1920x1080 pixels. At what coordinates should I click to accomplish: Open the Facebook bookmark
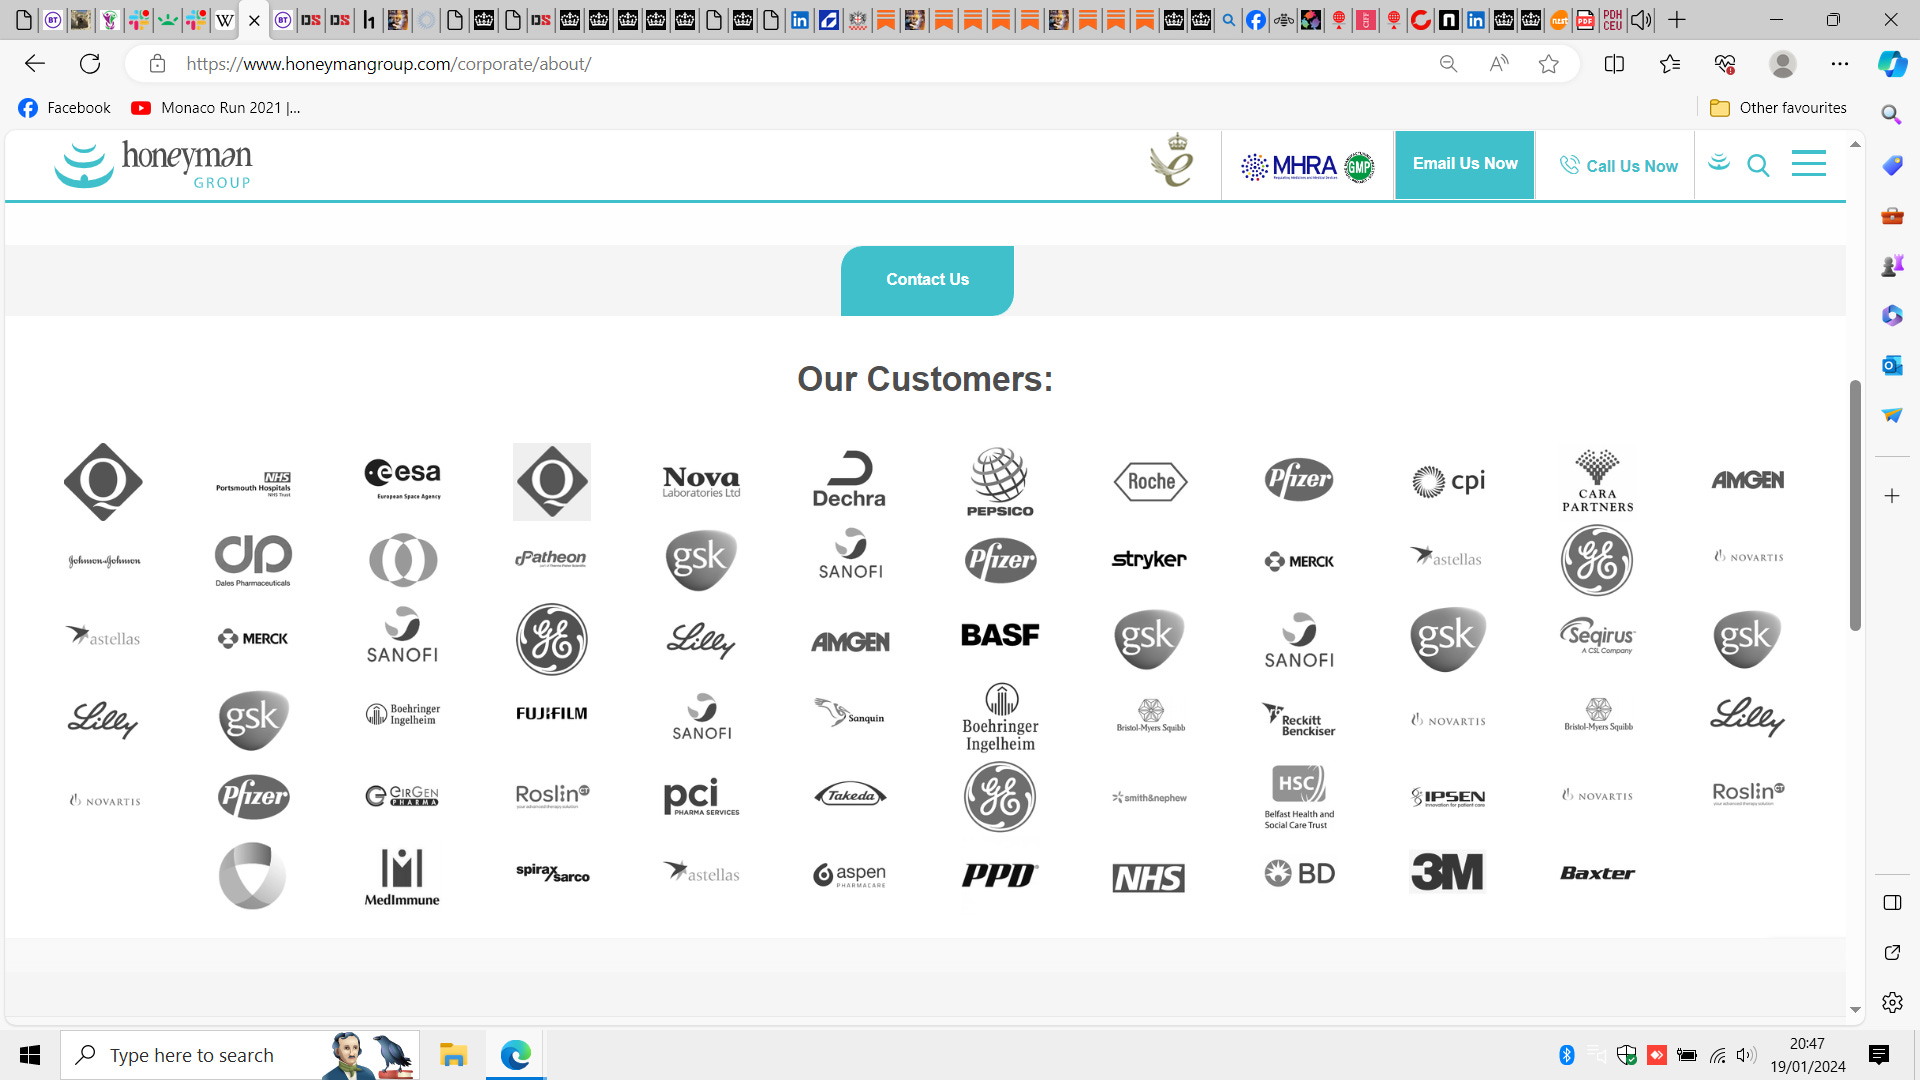coord(65,108)
